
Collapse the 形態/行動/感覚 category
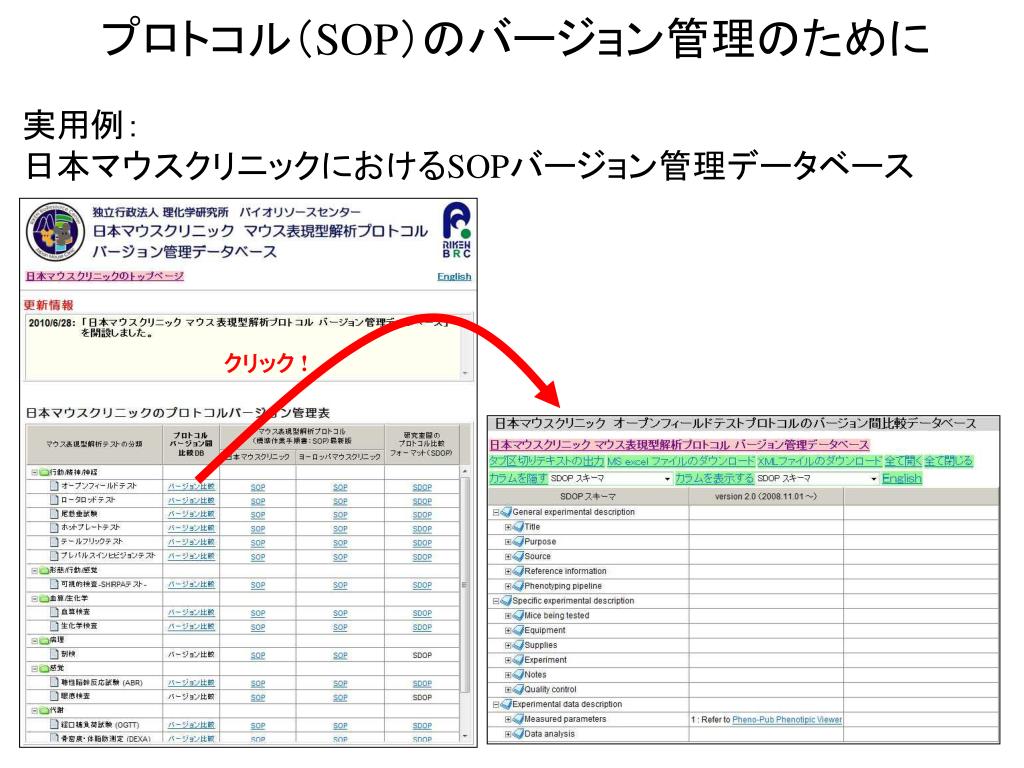pyautogui.click(x=35, y=570)
